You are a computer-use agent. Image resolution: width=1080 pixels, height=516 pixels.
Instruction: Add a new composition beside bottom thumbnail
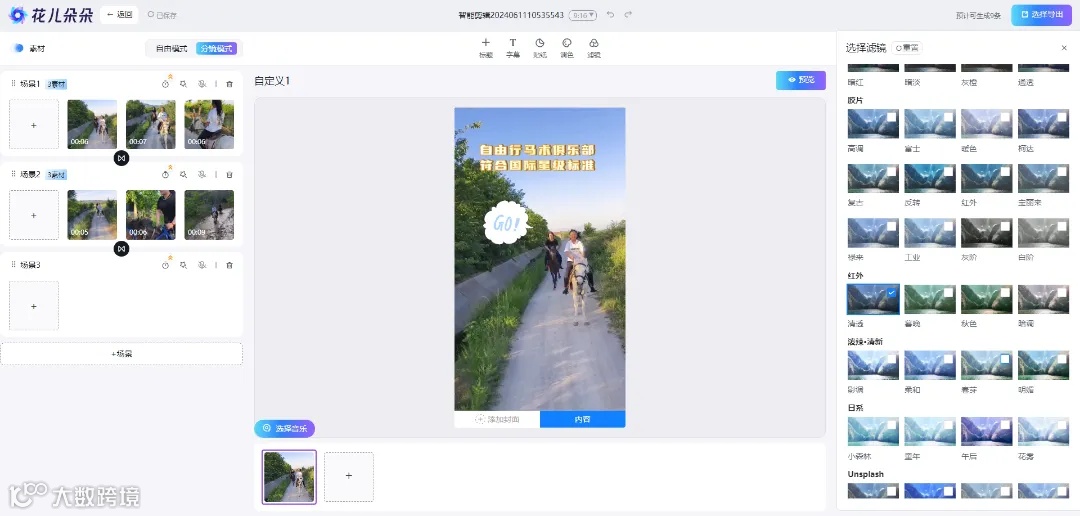pos(349,476)
